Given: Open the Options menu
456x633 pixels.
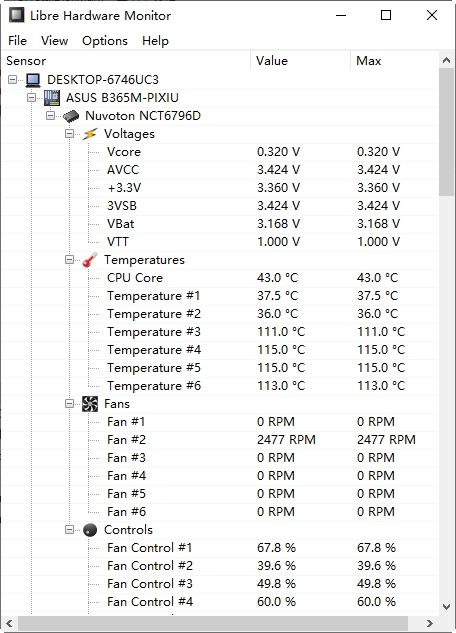Looking at the screenshot, I should [x=105, y=41].
